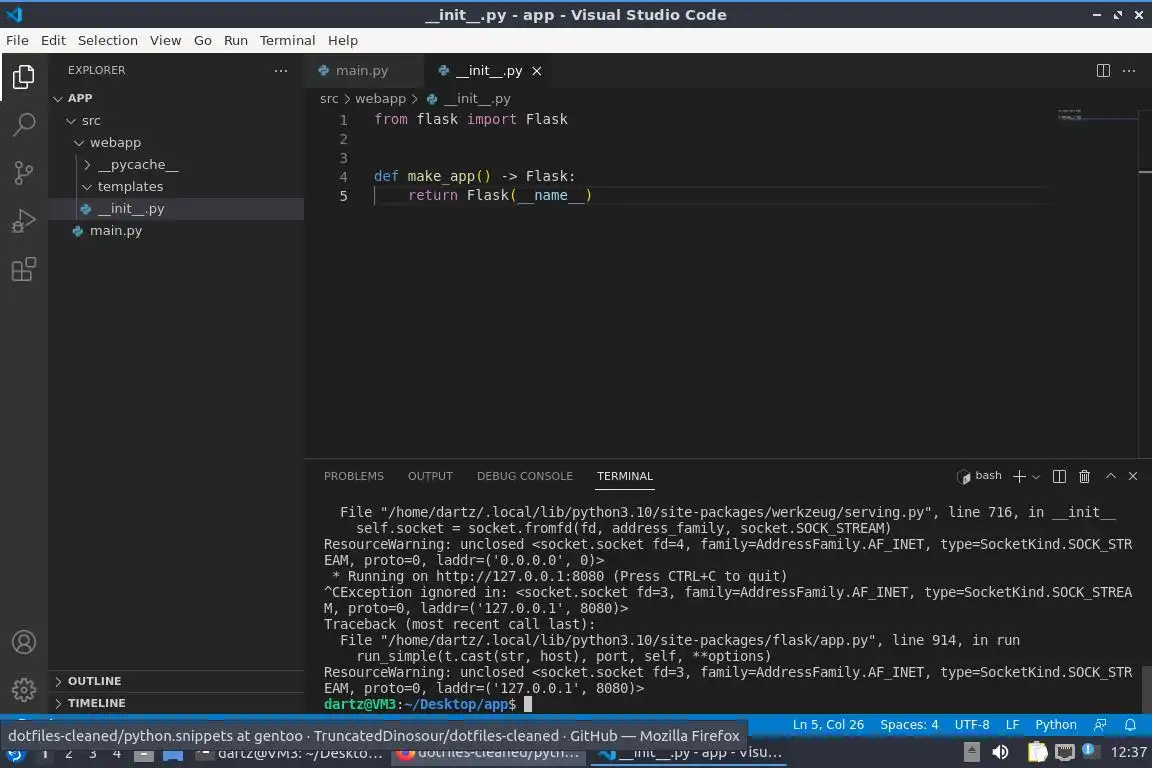Switch to dartz@VM3 terminal in taskbar
Viewport: 1152px width, 768px height.
[x=291, y=753]
